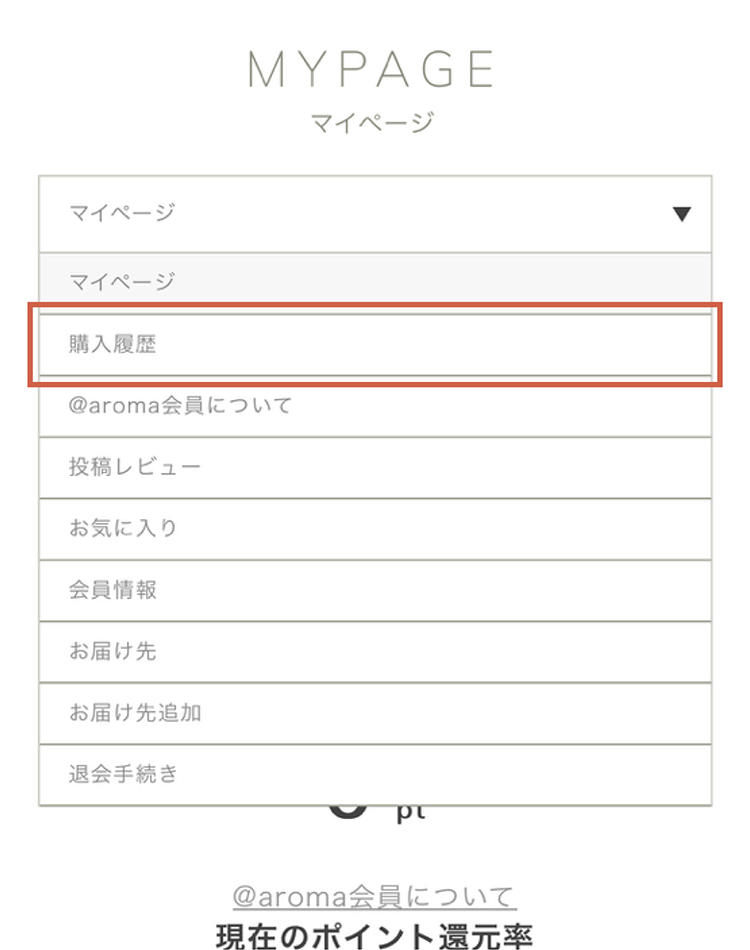Click the マイページ subtitle under MYPAGE

pyautogui.click(x=372, y=124)
